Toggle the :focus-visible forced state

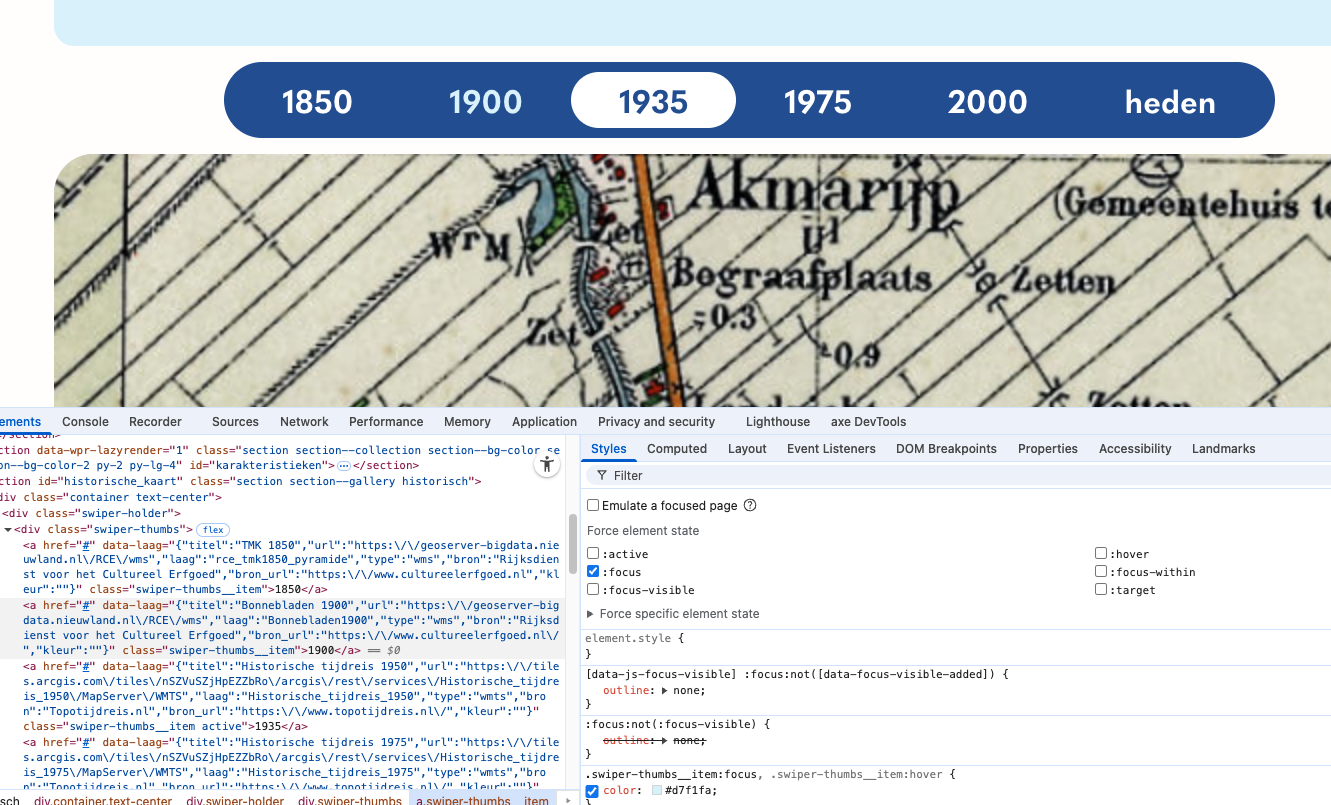(593, 590)
